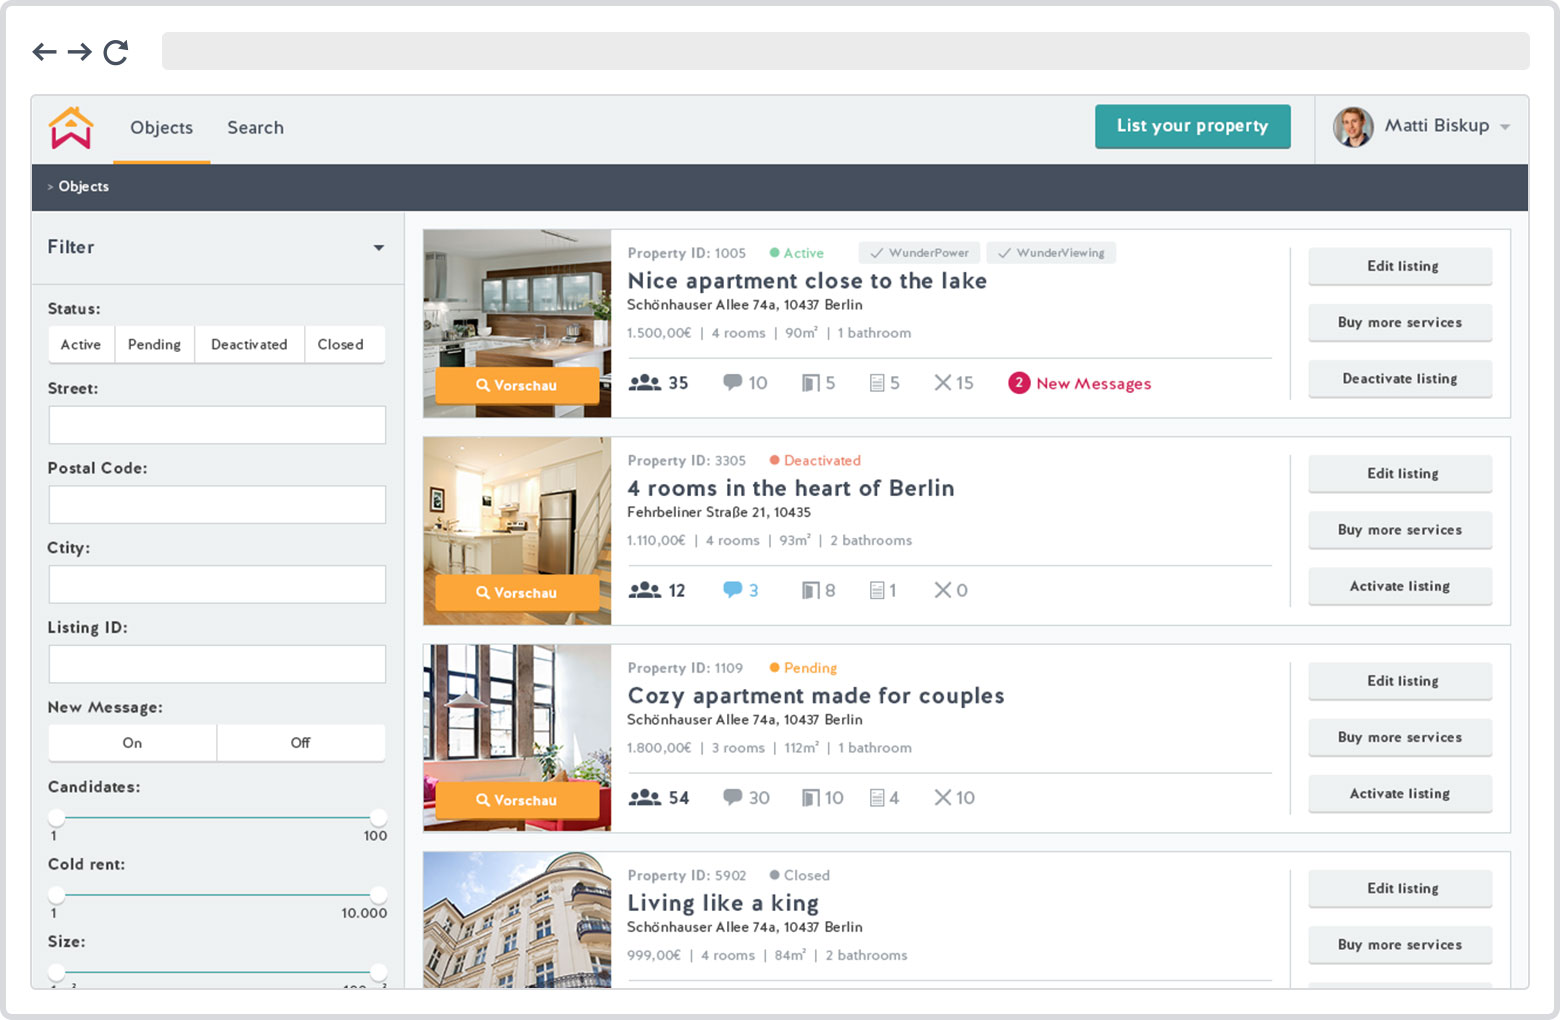This screenshot has width=1560, height=1020.
Task: Click the browser back arrow
Action: point(44,52)
